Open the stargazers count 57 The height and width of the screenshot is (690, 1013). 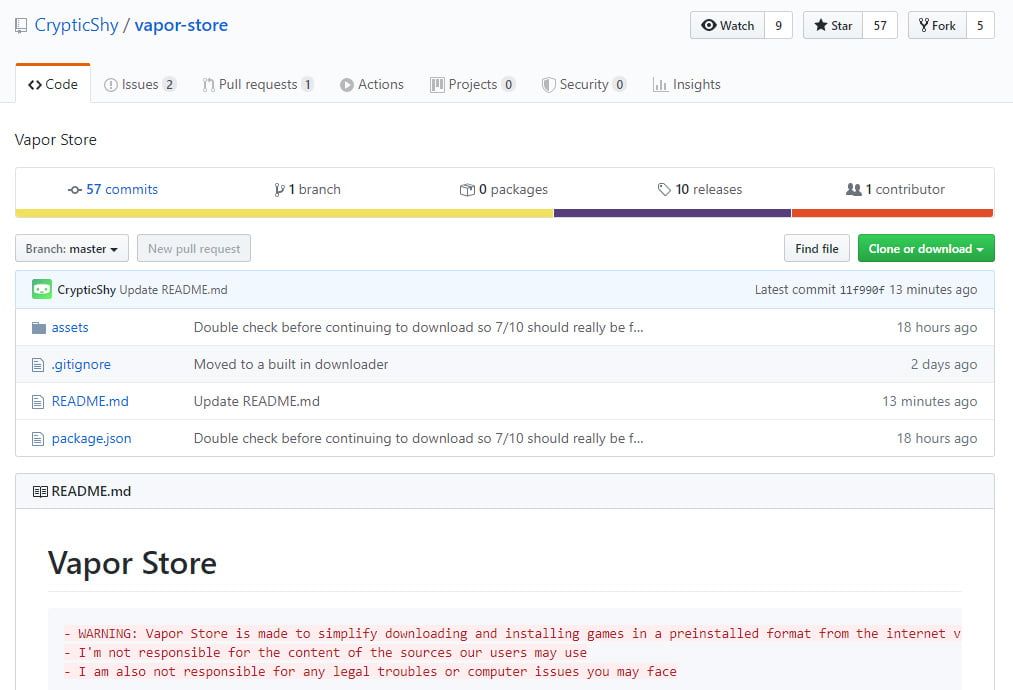pyautogui.click(x=880, y=25)
